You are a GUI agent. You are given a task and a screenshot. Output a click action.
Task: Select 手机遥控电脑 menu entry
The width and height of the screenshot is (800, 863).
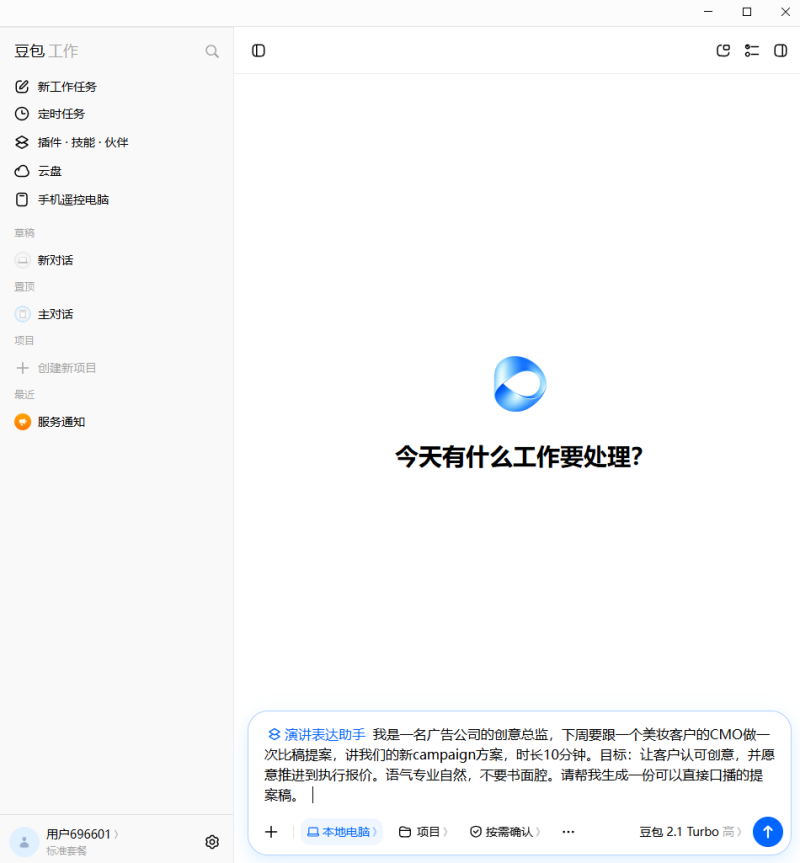pyautogui.click(x=73, y=199)
